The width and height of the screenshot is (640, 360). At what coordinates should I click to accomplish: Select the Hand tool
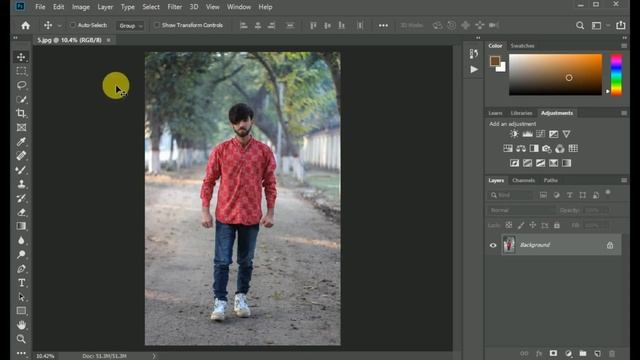click(x=21, y=325)
